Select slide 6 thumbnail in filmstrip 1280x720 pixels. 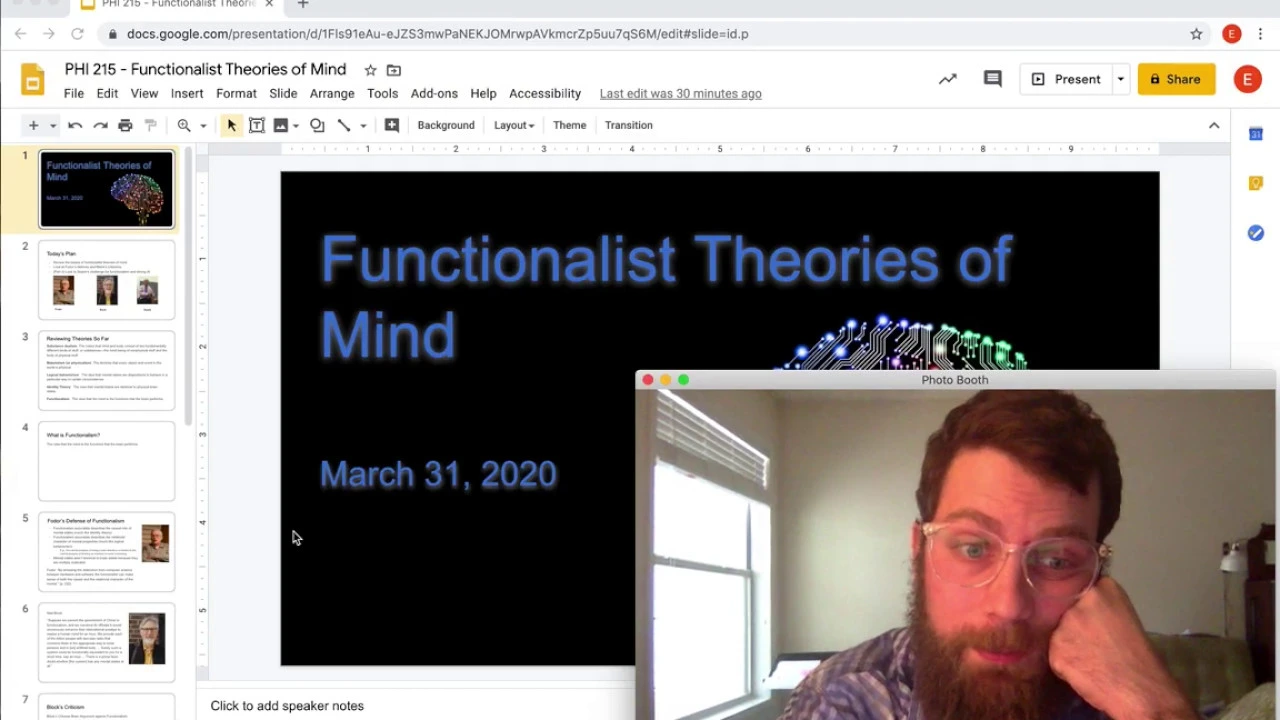pos(106,643)
